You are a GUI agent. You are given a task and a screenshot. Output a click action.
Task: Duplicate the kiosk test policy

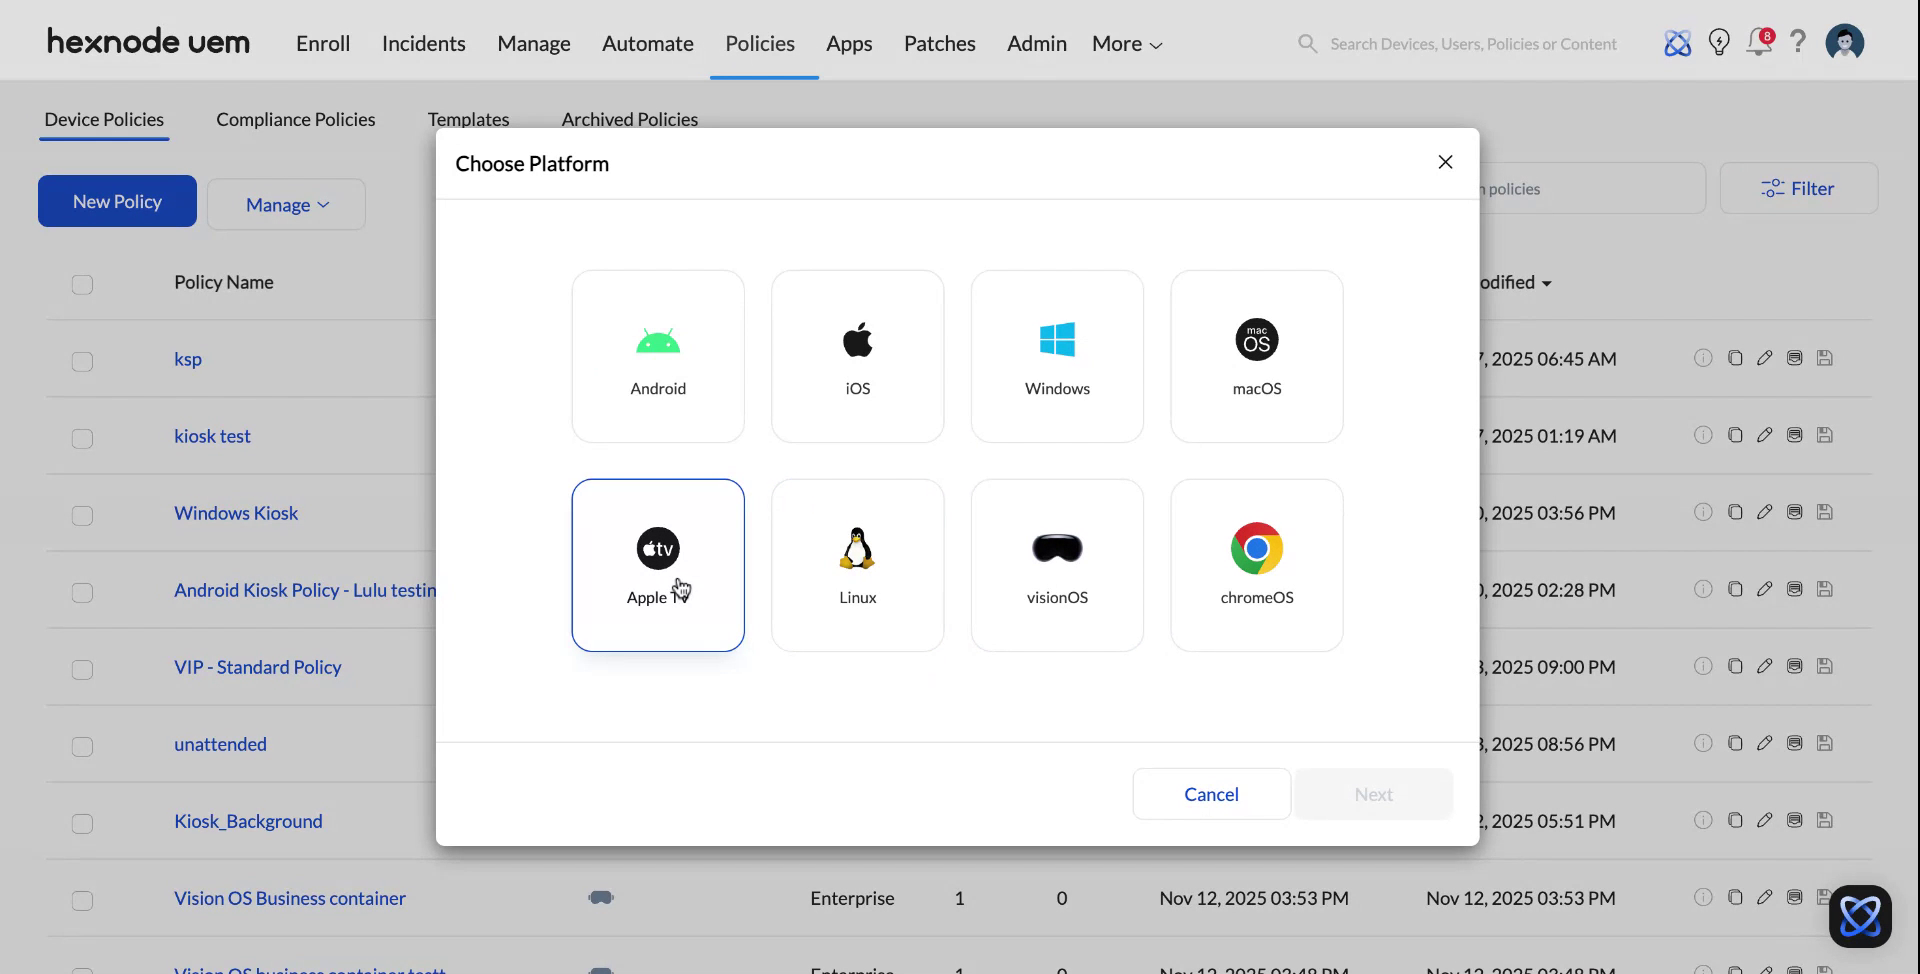click(x=1734, y=435)
